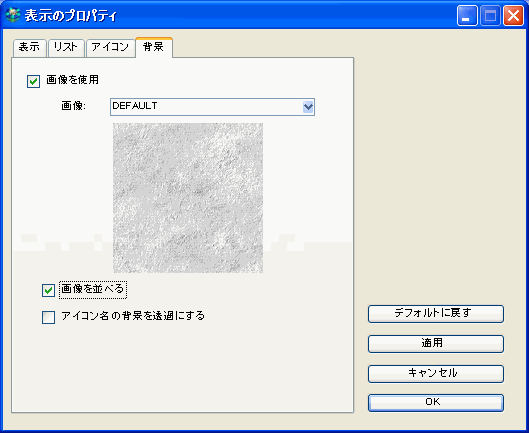Screen dimensions: 529x433
Task: Open the リスト tab
Action: coord(66,48)
